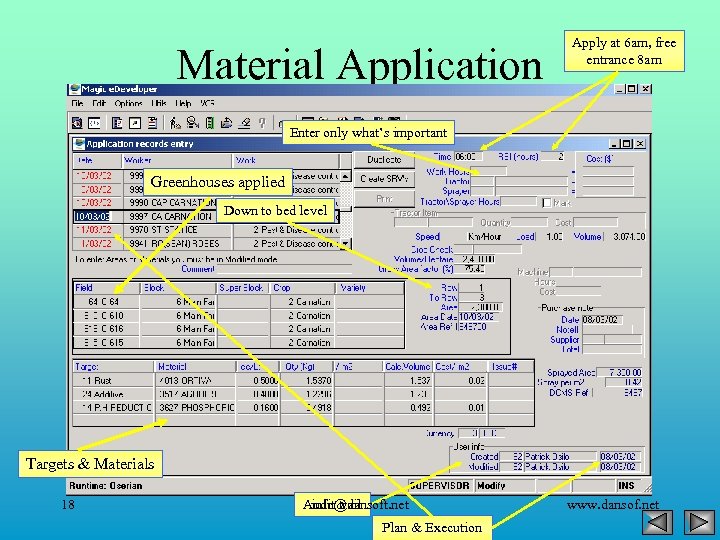Click the Create SRMs button
This screenshot has width=720, height=540.
tap(384, 179)
